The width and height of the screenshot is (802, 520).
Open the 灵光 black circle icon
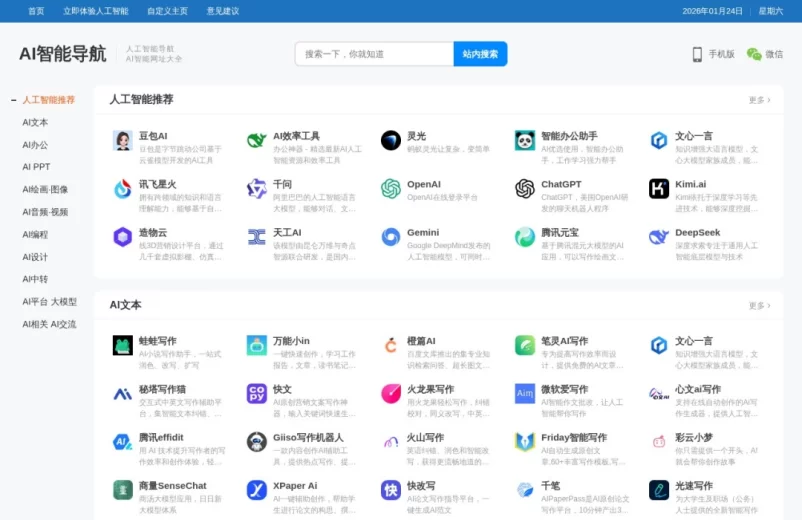point(391,140)
